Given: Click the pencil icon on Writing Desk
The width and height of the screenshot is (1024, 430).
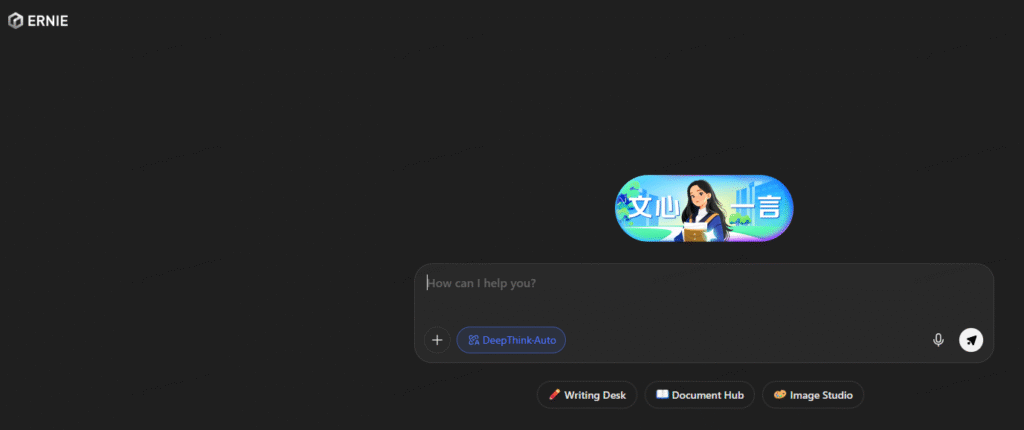Looking at the screenshot, I should [554, 395].
